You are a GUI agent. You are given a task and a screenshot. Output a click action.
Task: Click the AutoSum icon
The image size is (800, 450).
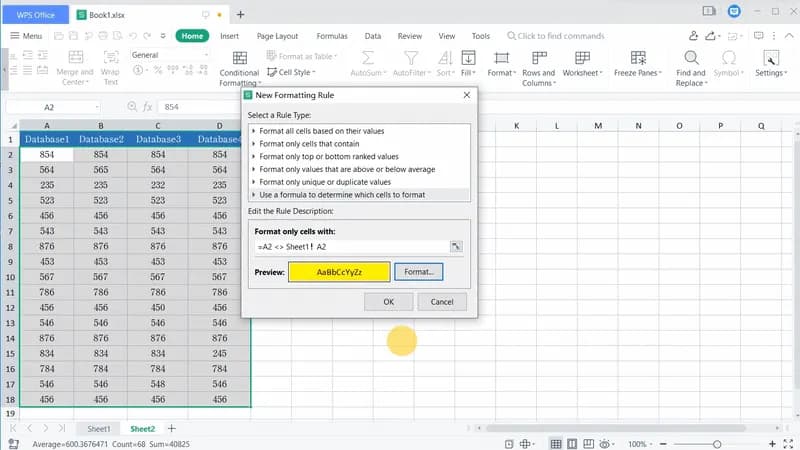[x=368, y=58]
